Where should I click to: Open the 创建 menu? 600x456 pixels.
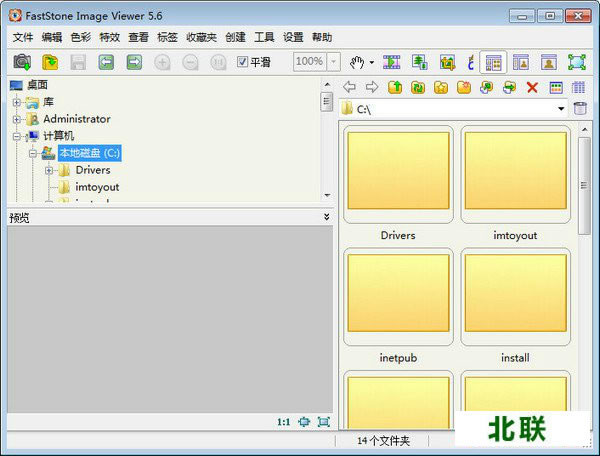pyautogui.click(x=235, y=37)
